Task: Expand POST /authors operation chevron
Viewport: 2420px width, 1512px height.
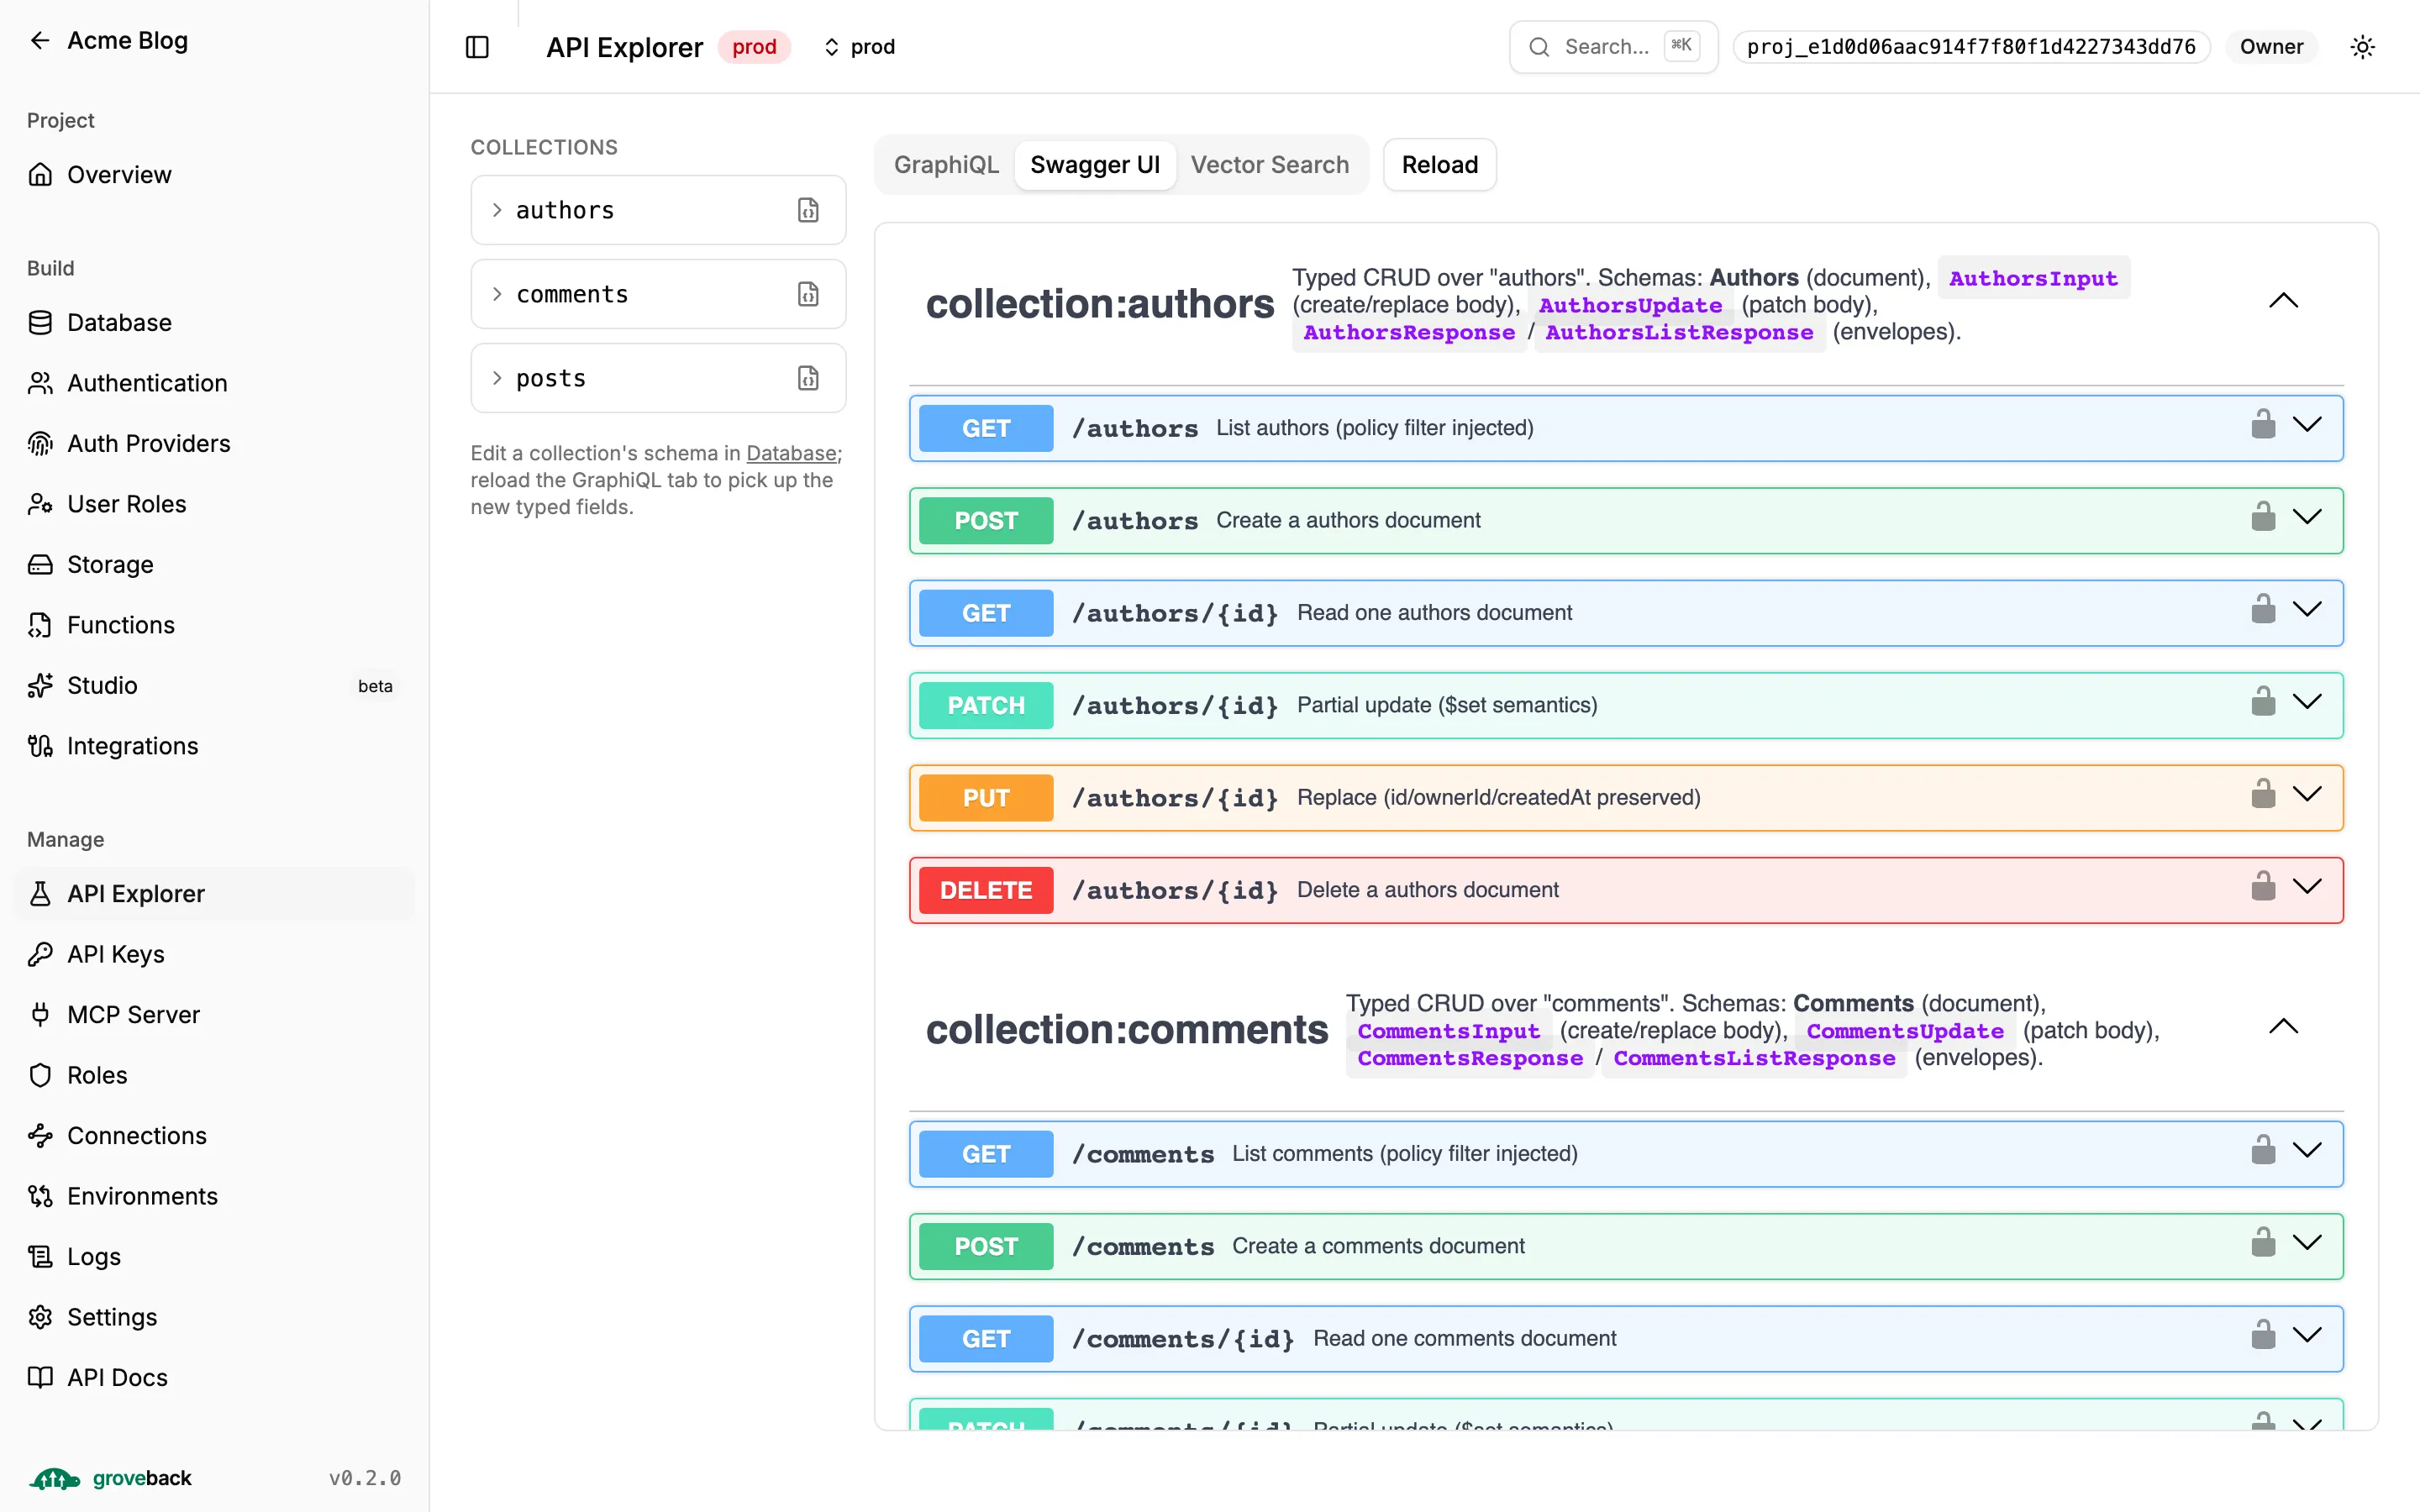Action: point(2307,517)
